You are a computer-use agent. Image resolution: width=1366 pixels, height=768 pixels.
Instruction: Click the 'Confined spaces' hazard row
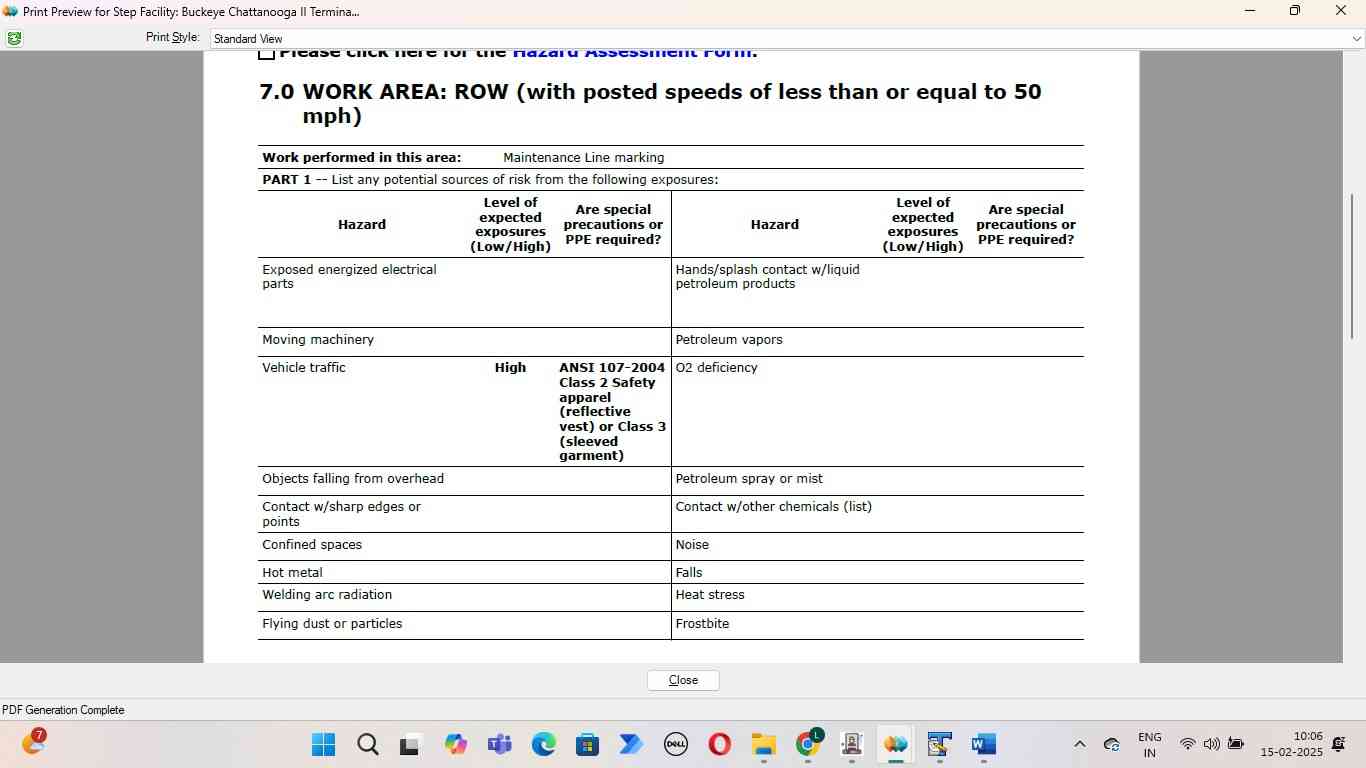(x=312, y=545)
